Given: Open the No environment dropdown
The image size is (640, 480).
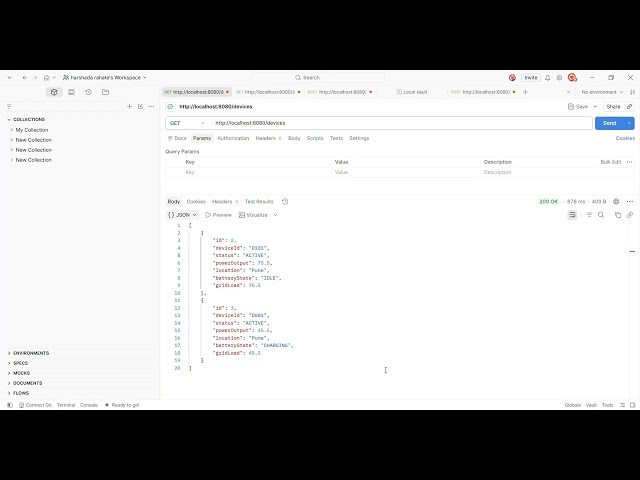Looking at the screenshot, I should click(602, 92).
